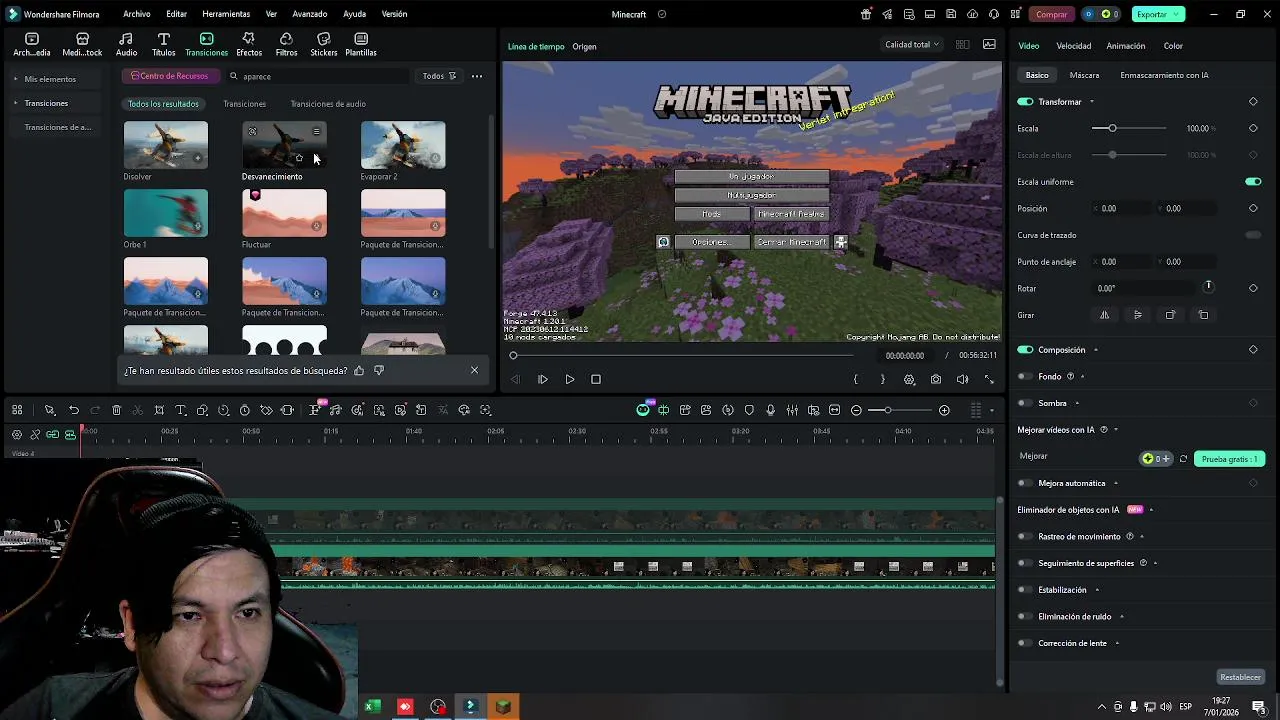Collapse the Composición section arrow
This screenshot has height=720, width=1280.
(x=1095, y=350)
